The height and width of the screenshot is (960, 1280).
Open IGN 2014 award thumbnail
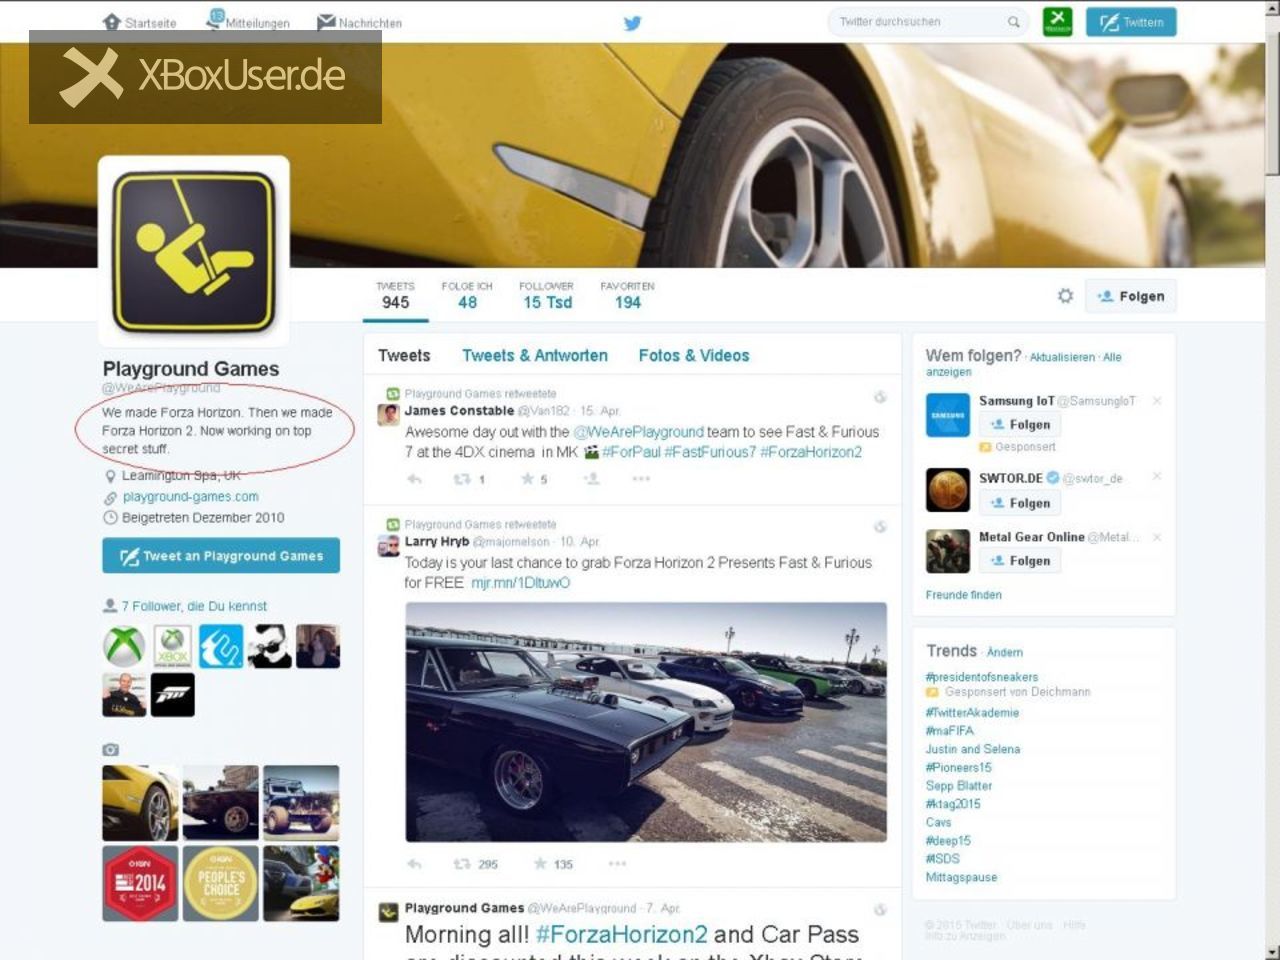click(x=140, y=883)
